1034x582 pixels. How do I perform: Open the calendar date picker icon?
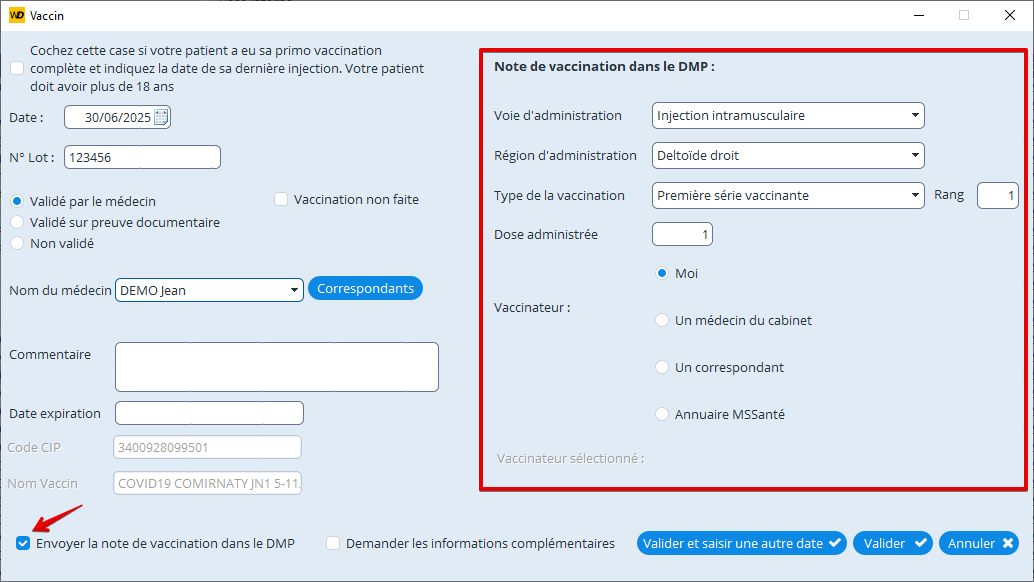(x=162, y=117)
